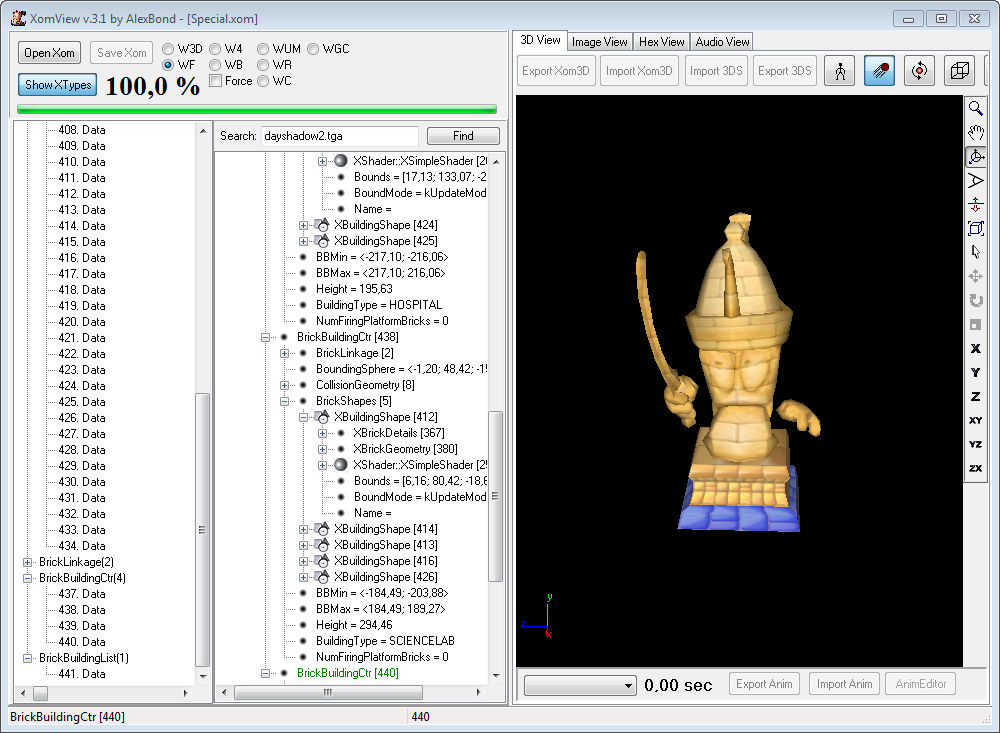The height and width of the screenshot is (733, 1000).
Task: Click the Search text field
Action: 338,136
